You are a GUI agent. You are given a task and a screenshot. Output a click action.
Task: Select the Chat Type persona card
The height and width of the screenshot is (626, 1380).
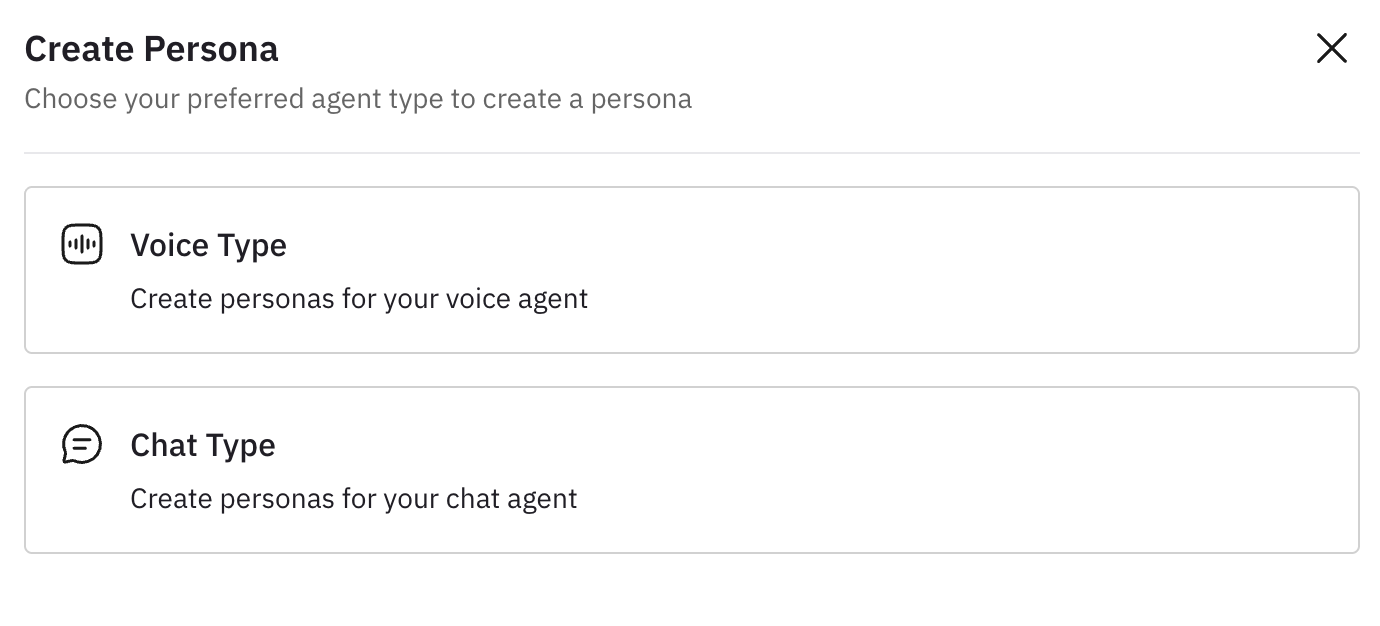click(691, 470)
